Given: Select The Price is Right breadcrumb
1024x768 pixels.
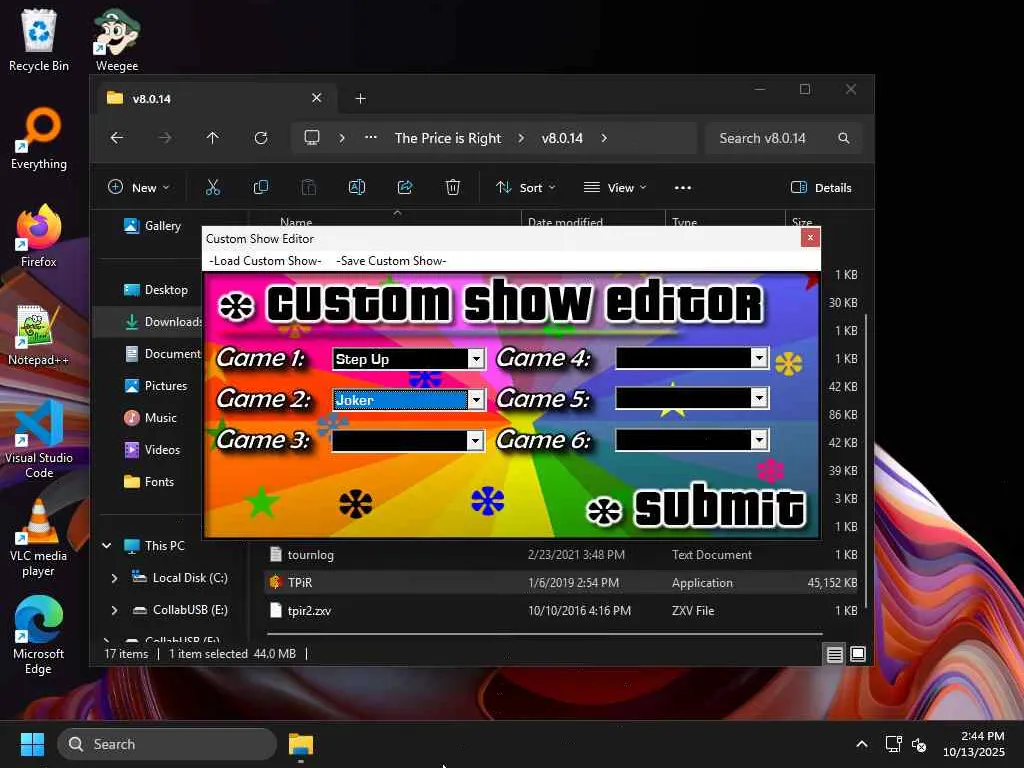Looking at the screenshot, I should 448,138.
